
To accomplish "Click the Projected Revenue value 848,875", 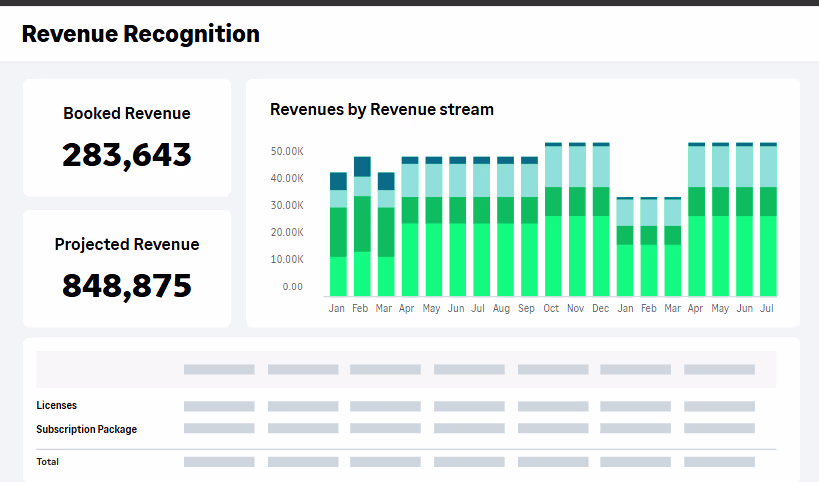I will (x=127, y=286).
